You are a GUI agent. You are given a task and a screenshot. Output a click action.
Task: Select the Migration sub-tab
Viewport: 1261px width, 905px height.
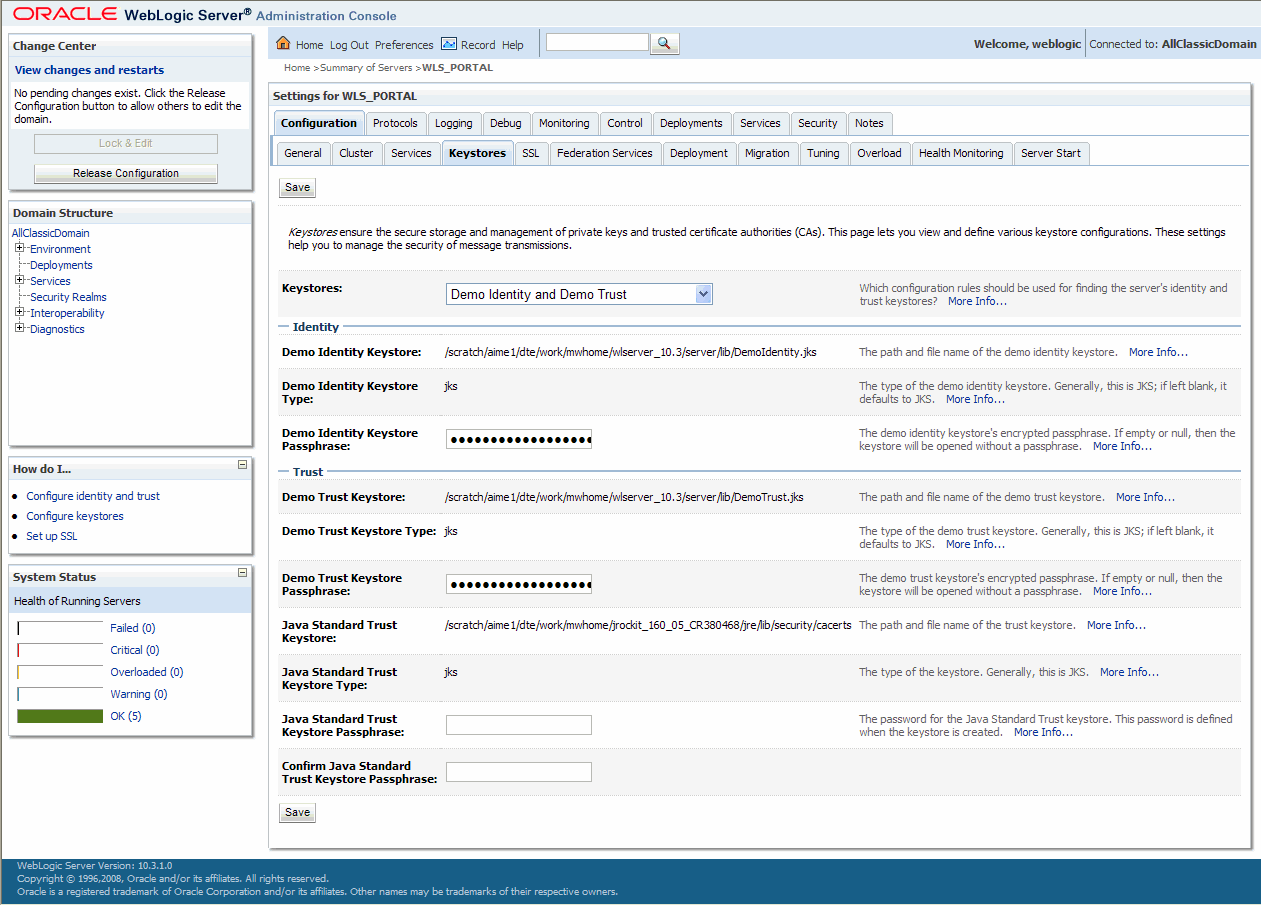point(768,153)
